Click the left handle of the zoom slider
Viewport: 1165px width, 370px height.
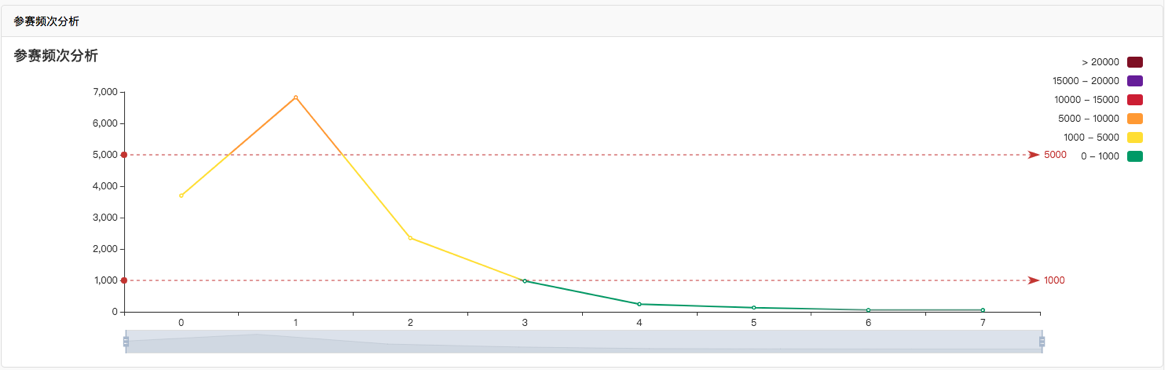(126, 341)
